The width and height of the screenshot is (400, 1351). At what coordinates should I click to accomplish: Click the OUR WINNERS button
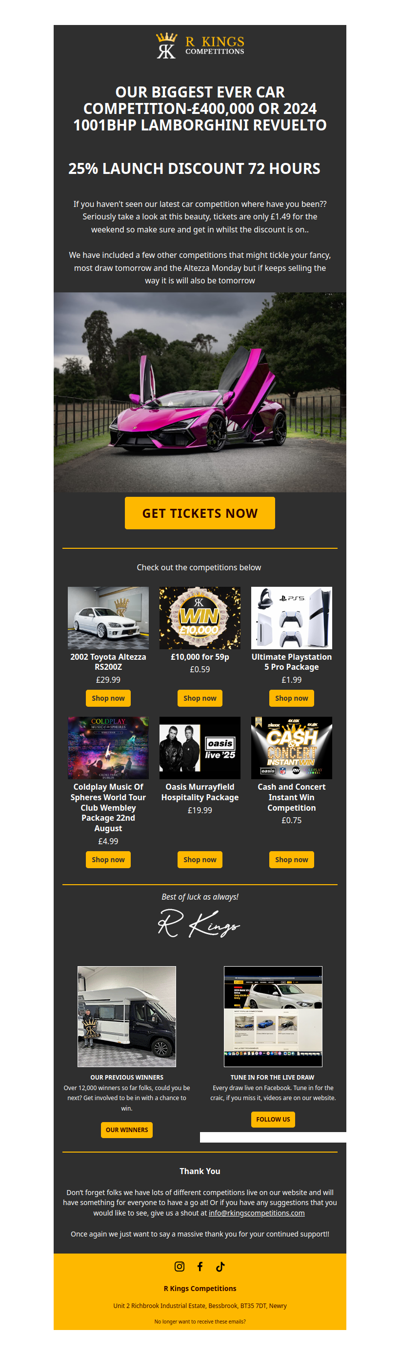coord(127,1130)
